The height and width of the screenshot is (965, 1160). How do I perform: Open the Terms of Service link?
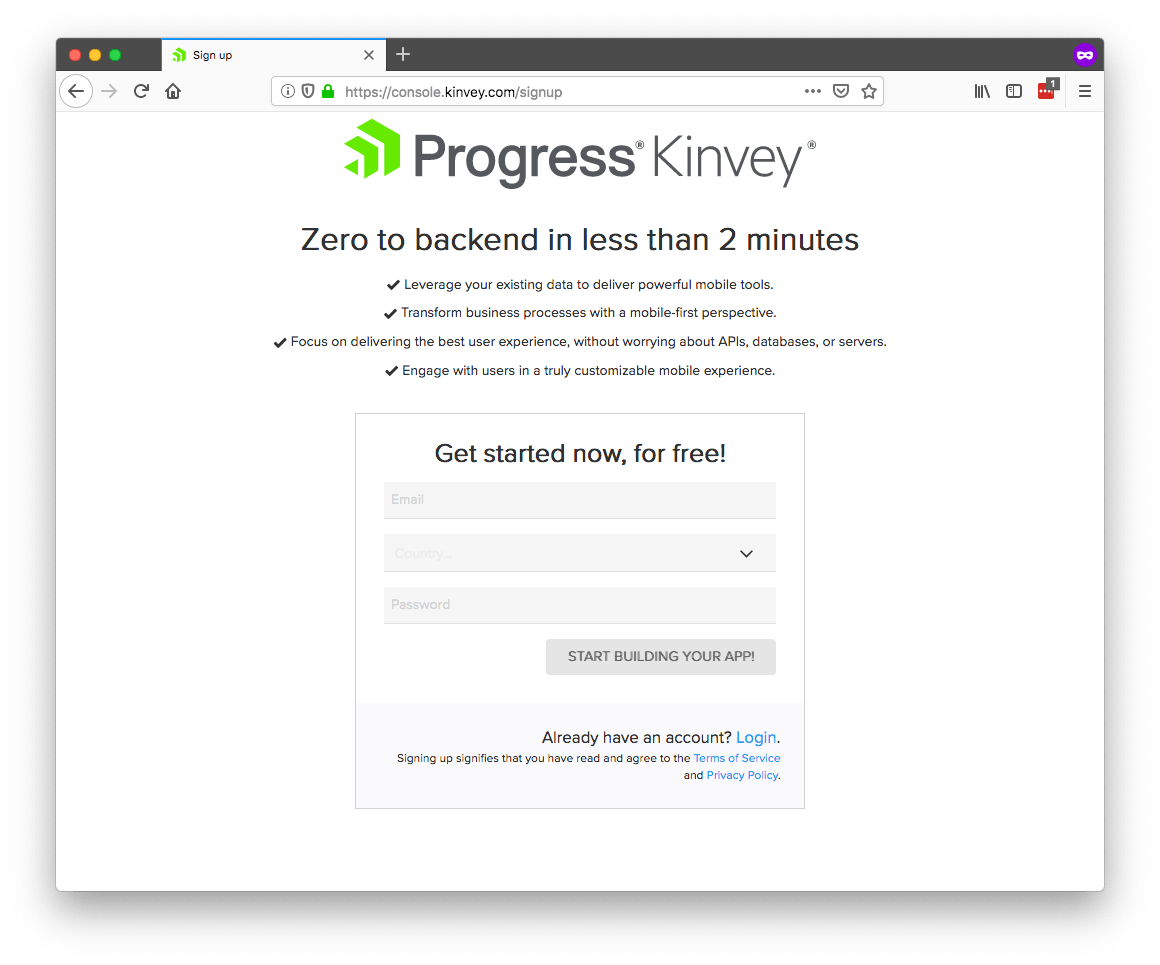[736, 758]
